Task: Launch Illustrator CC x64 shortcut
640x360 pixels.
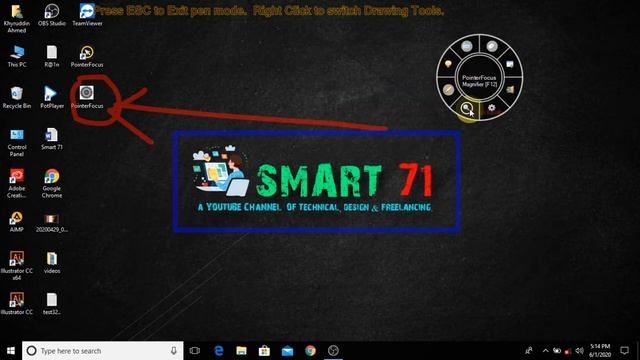Action: (x=17, y=266)
